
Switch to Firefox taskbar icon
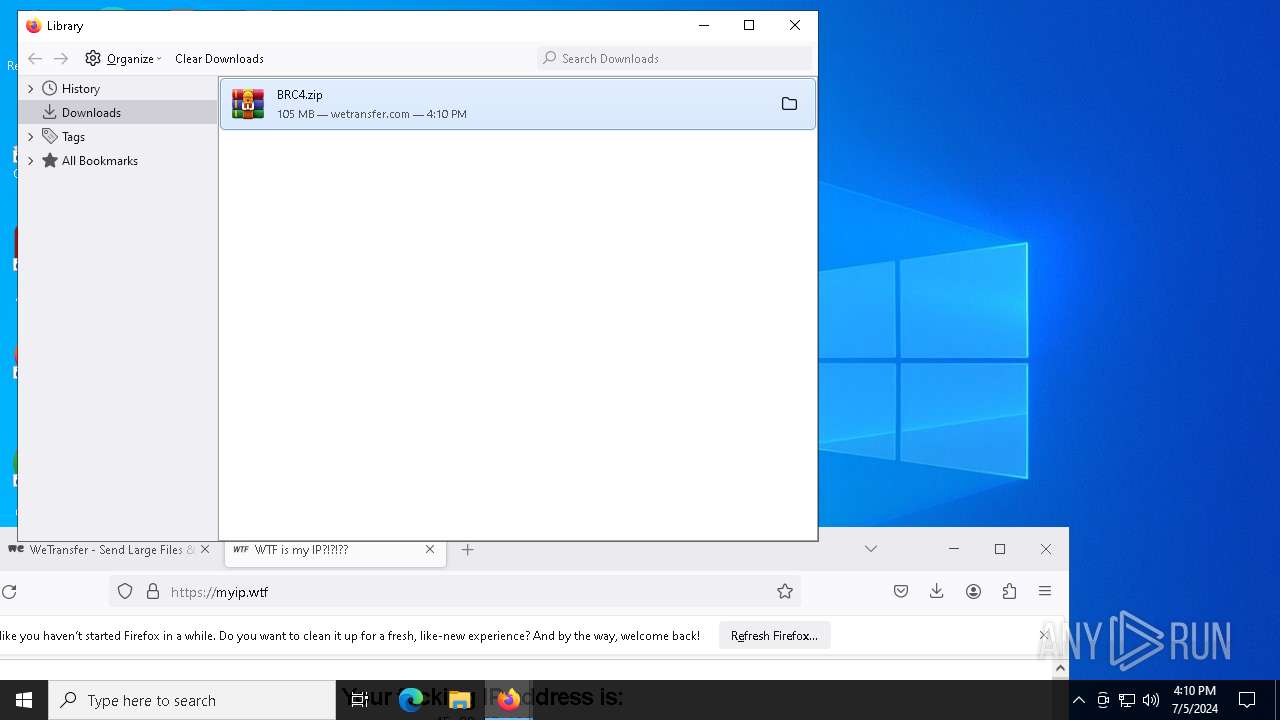click(x=509, y=700)
